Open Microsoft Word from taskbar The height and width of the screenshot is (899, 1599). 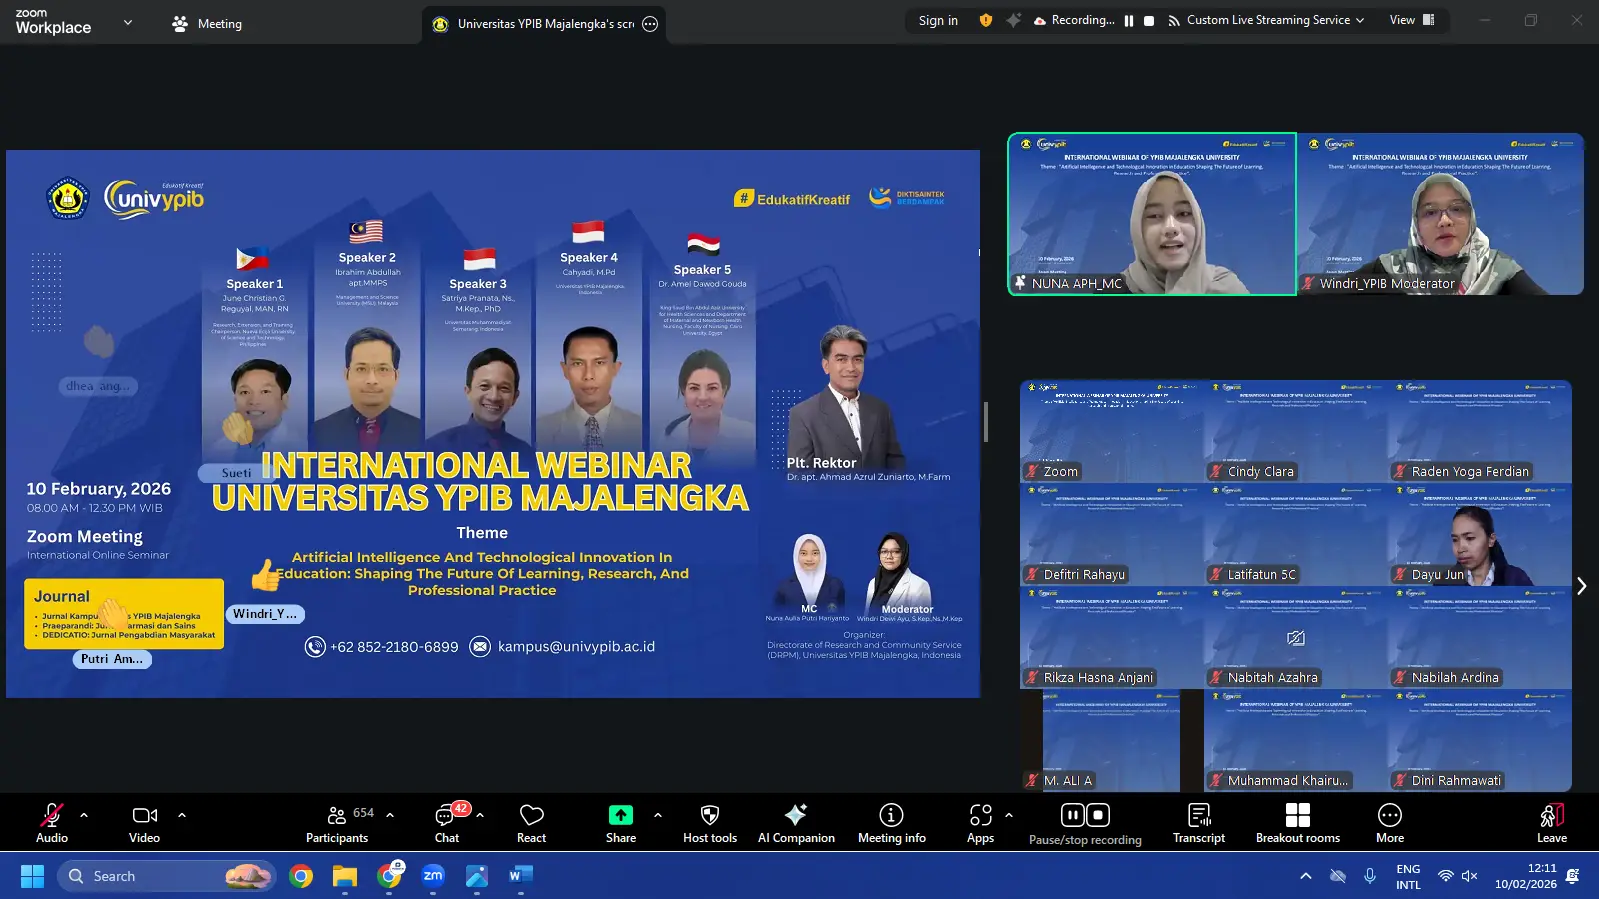coord(520,876)
